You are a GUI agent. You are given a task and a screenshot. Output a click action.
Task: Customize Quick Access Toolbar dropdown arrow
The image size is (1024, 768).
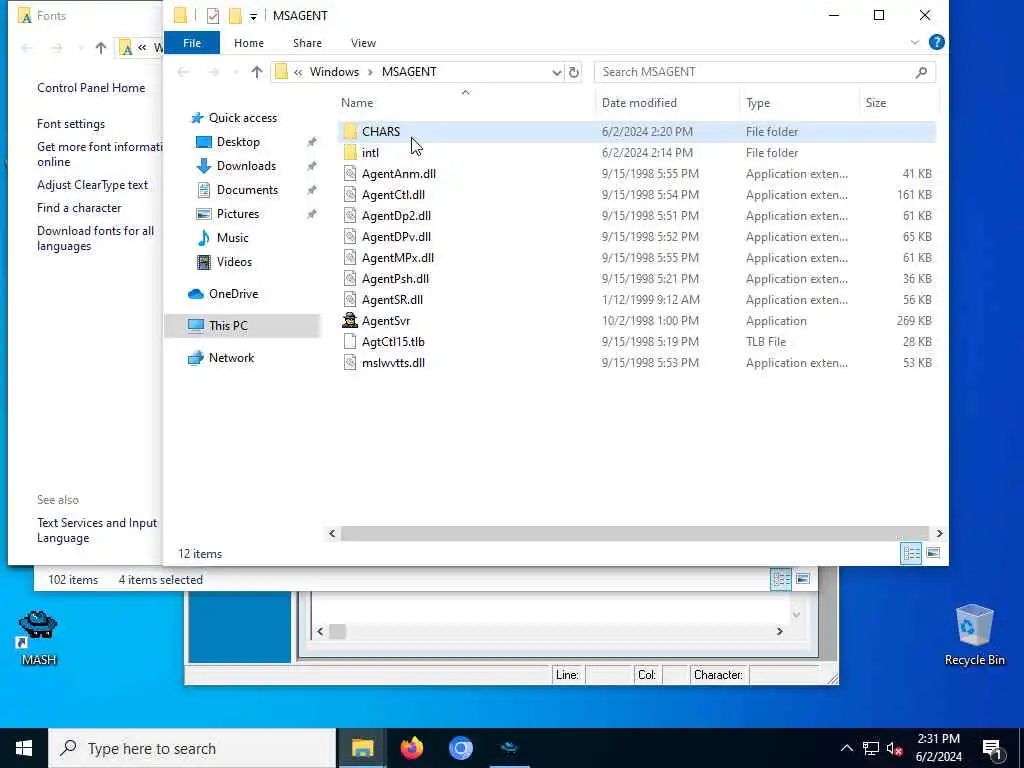(253, 16)
